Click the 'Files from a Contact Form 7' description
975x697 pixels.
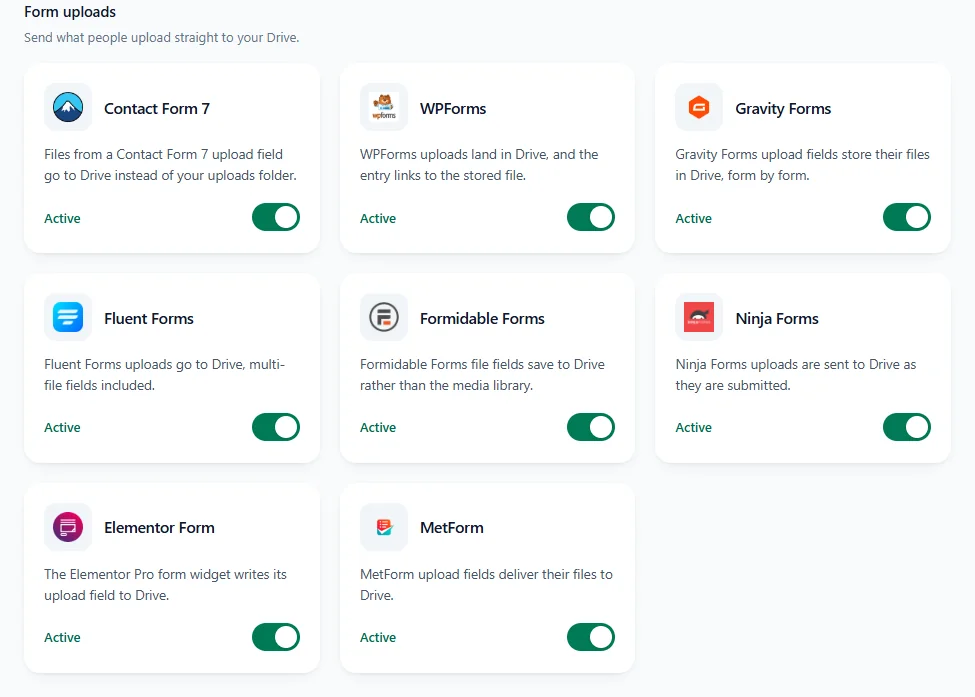[170, 165]
